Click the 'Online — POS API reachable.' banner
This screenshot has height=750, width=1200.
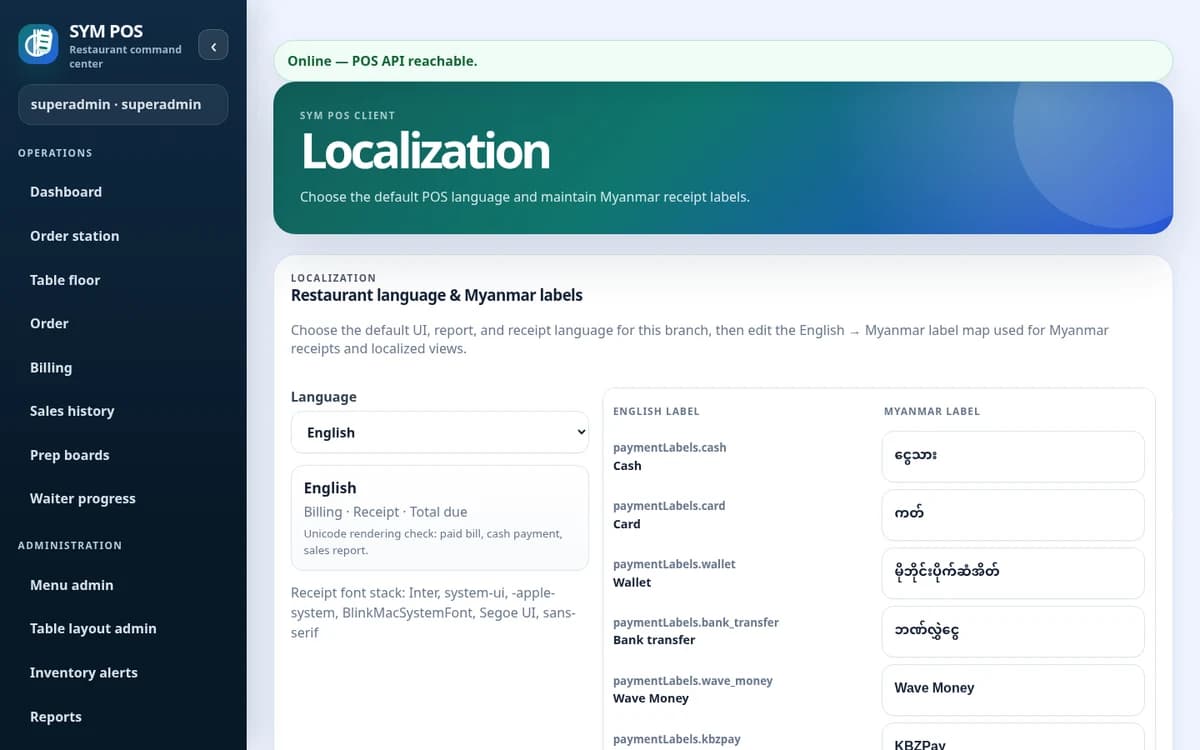(723, 61)
